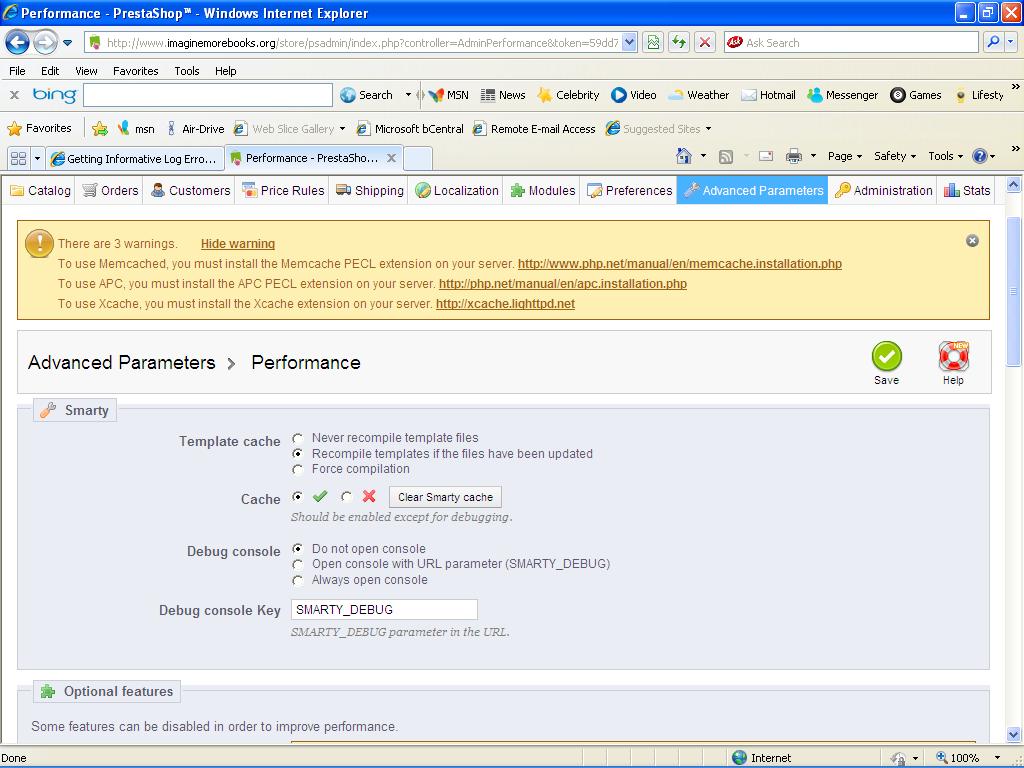Select Open console with URL parameter
1024x768 pixels.
pyautogui.click(x=298, y=564)
